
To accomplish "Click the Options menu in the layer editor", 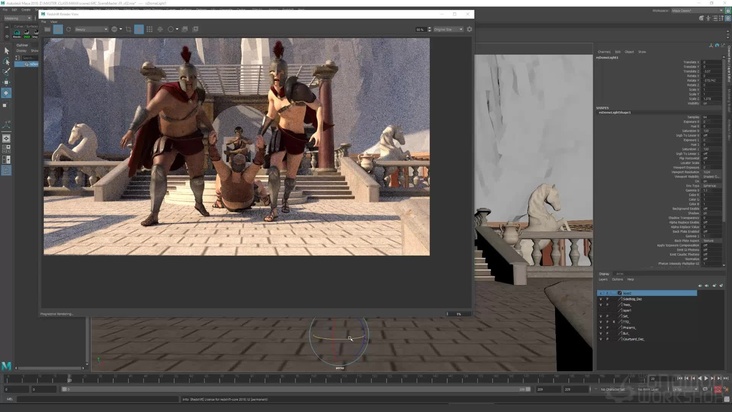I will [617, 279].
